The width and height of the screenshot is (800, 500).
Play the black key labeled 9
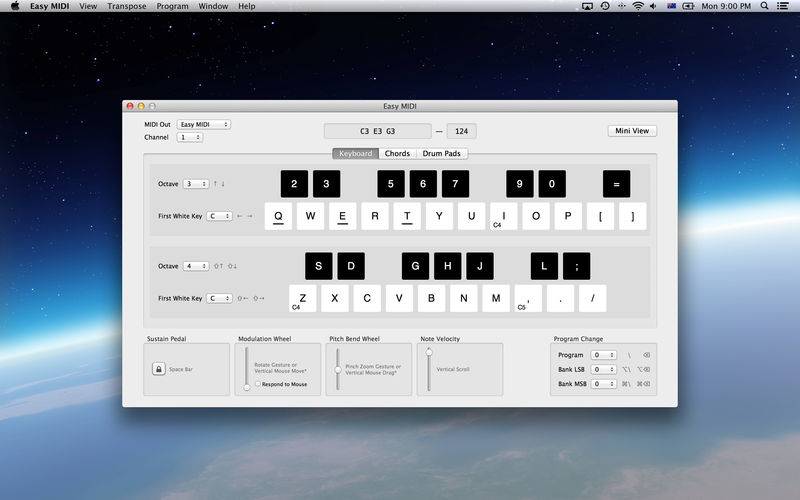(x=519, y=184)
